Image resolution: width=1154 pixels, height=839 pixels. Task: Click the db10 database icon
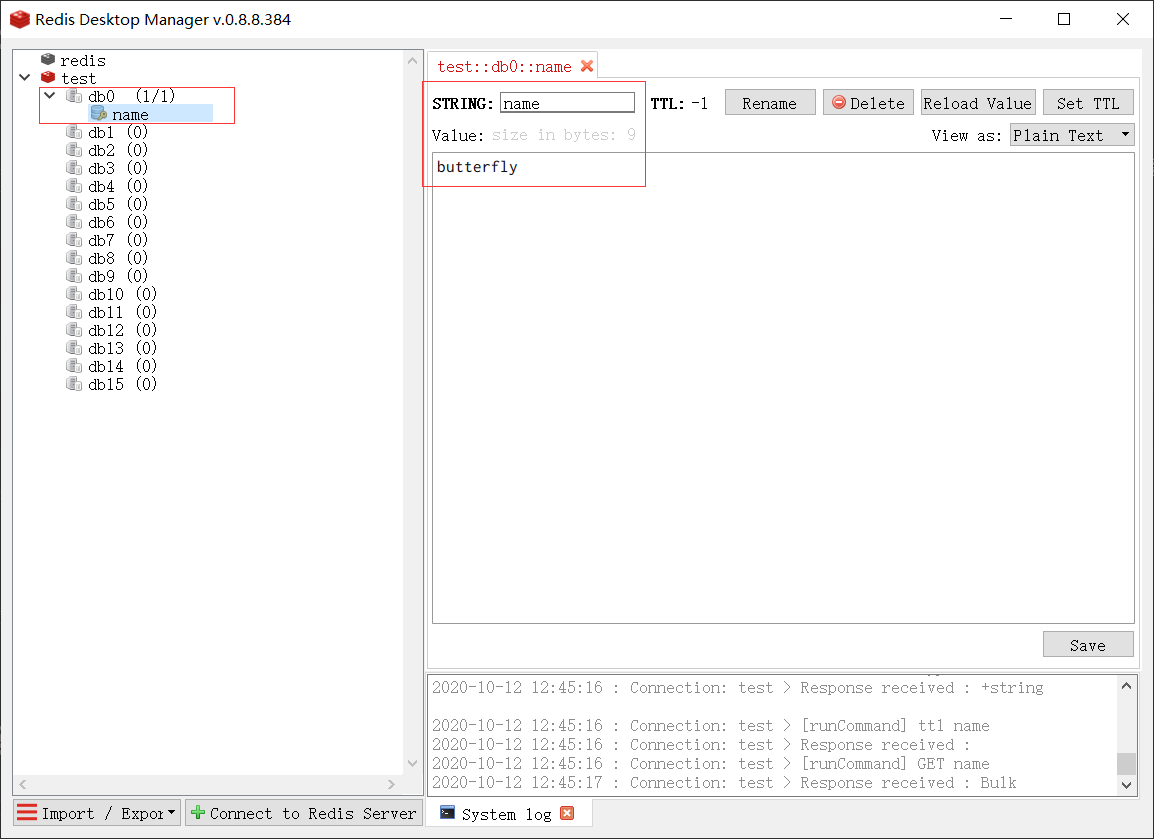(74, 294)
